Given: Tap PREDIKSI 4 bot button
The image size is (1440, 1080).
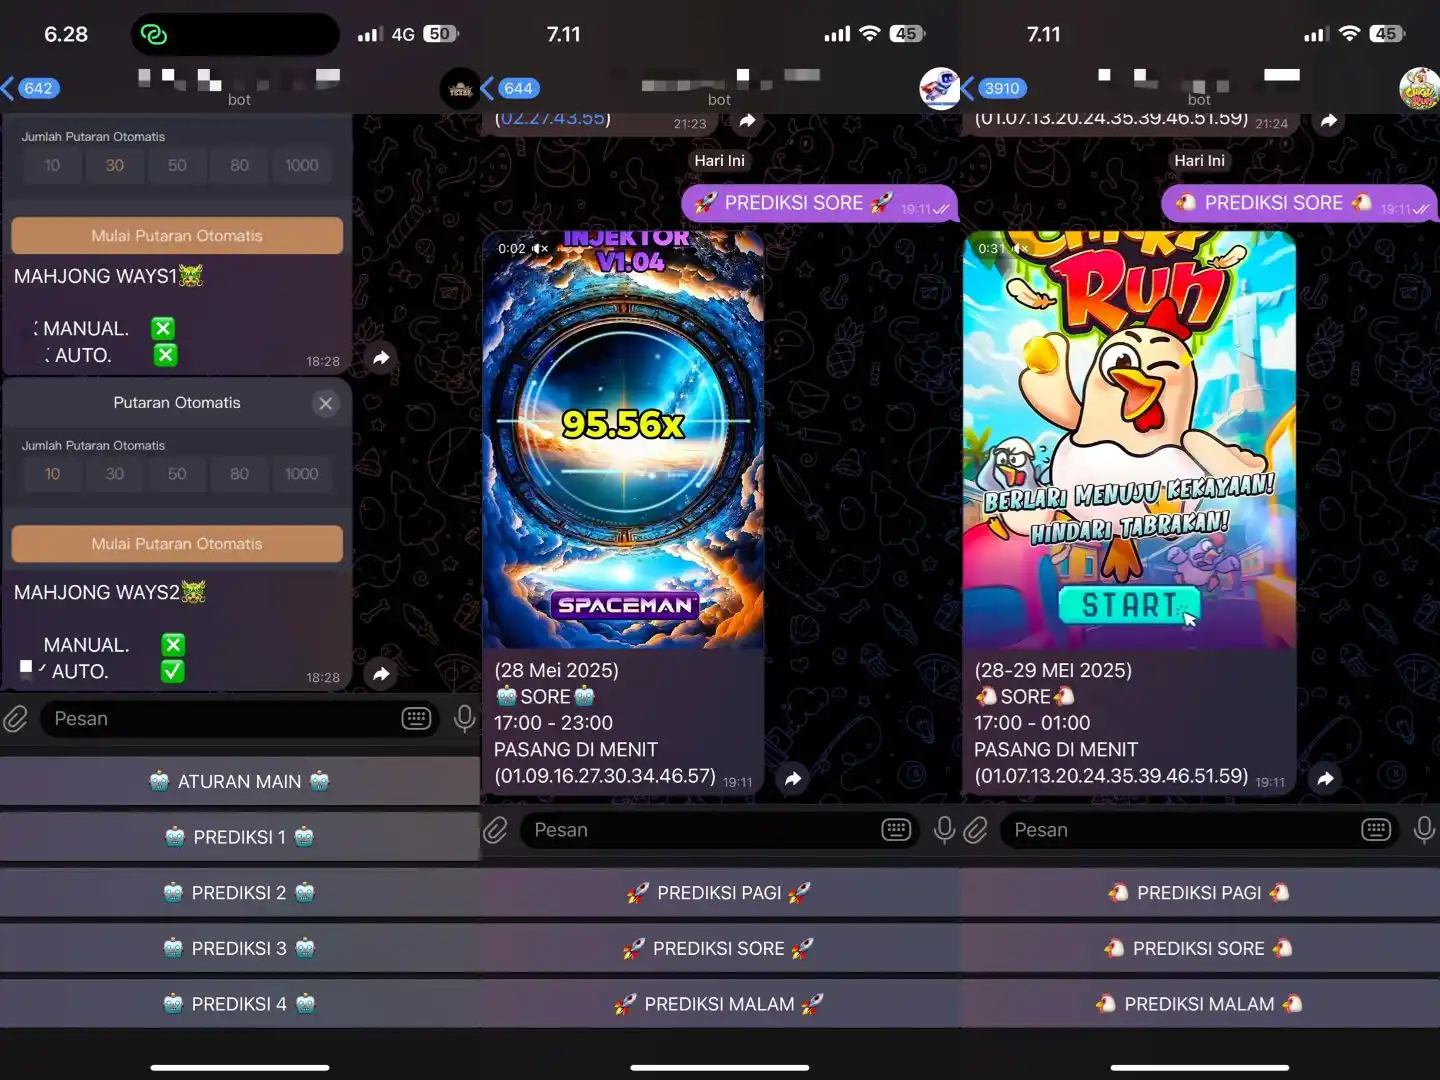Looking at the screenshot, I should pyautogui.click(x=240, y=1004).
